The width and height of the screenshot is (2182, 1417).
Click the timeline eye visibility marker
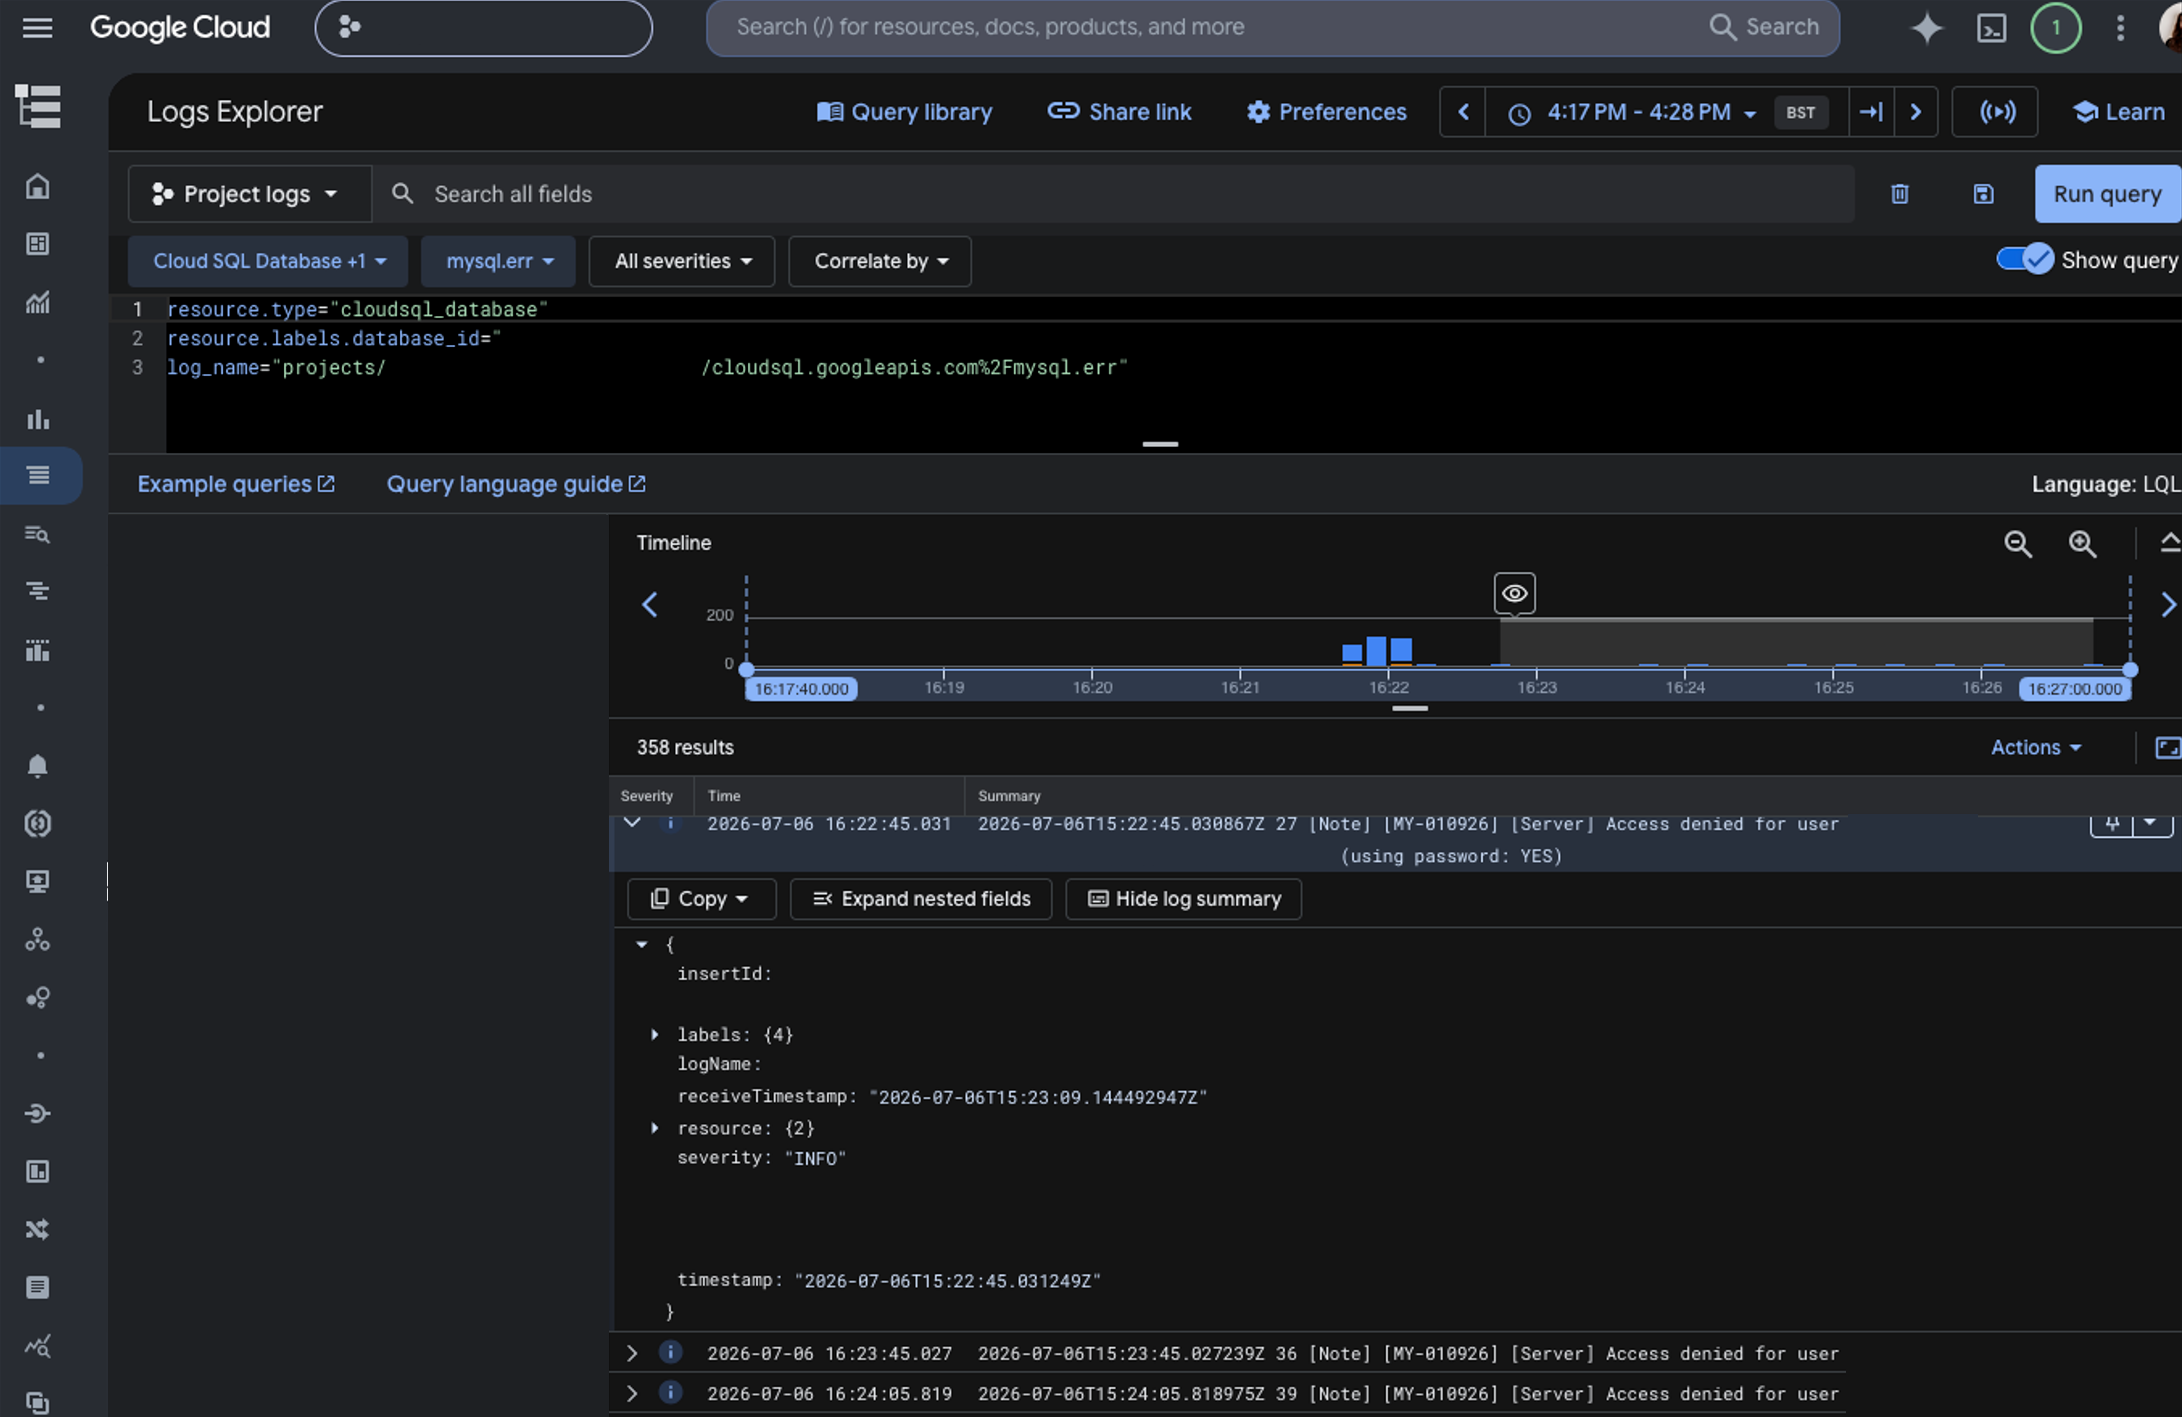tap(1515, 593)
